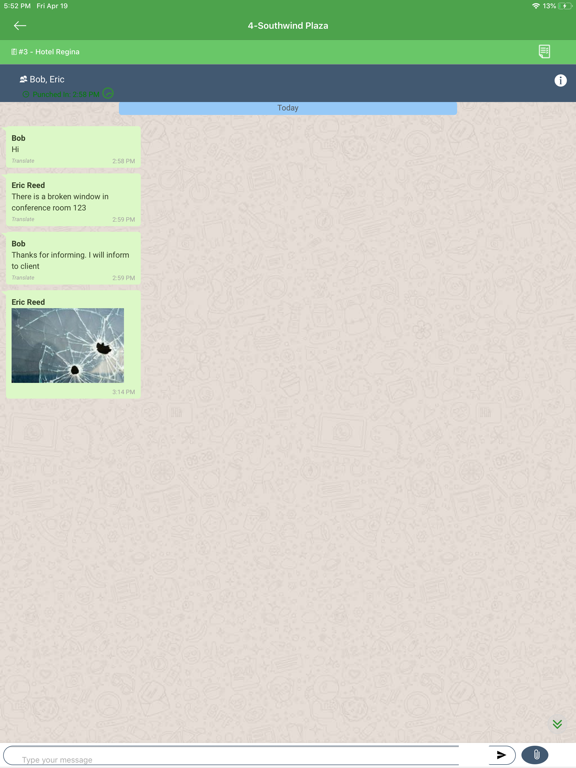The width and height of the screenshot is (576, 768).
Task: Go back using the arrow icon
Action: (x=20, y=25)
